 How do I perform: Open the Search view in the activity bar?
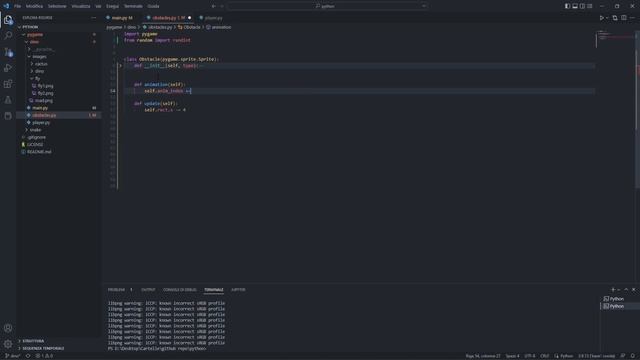(8, 36)
